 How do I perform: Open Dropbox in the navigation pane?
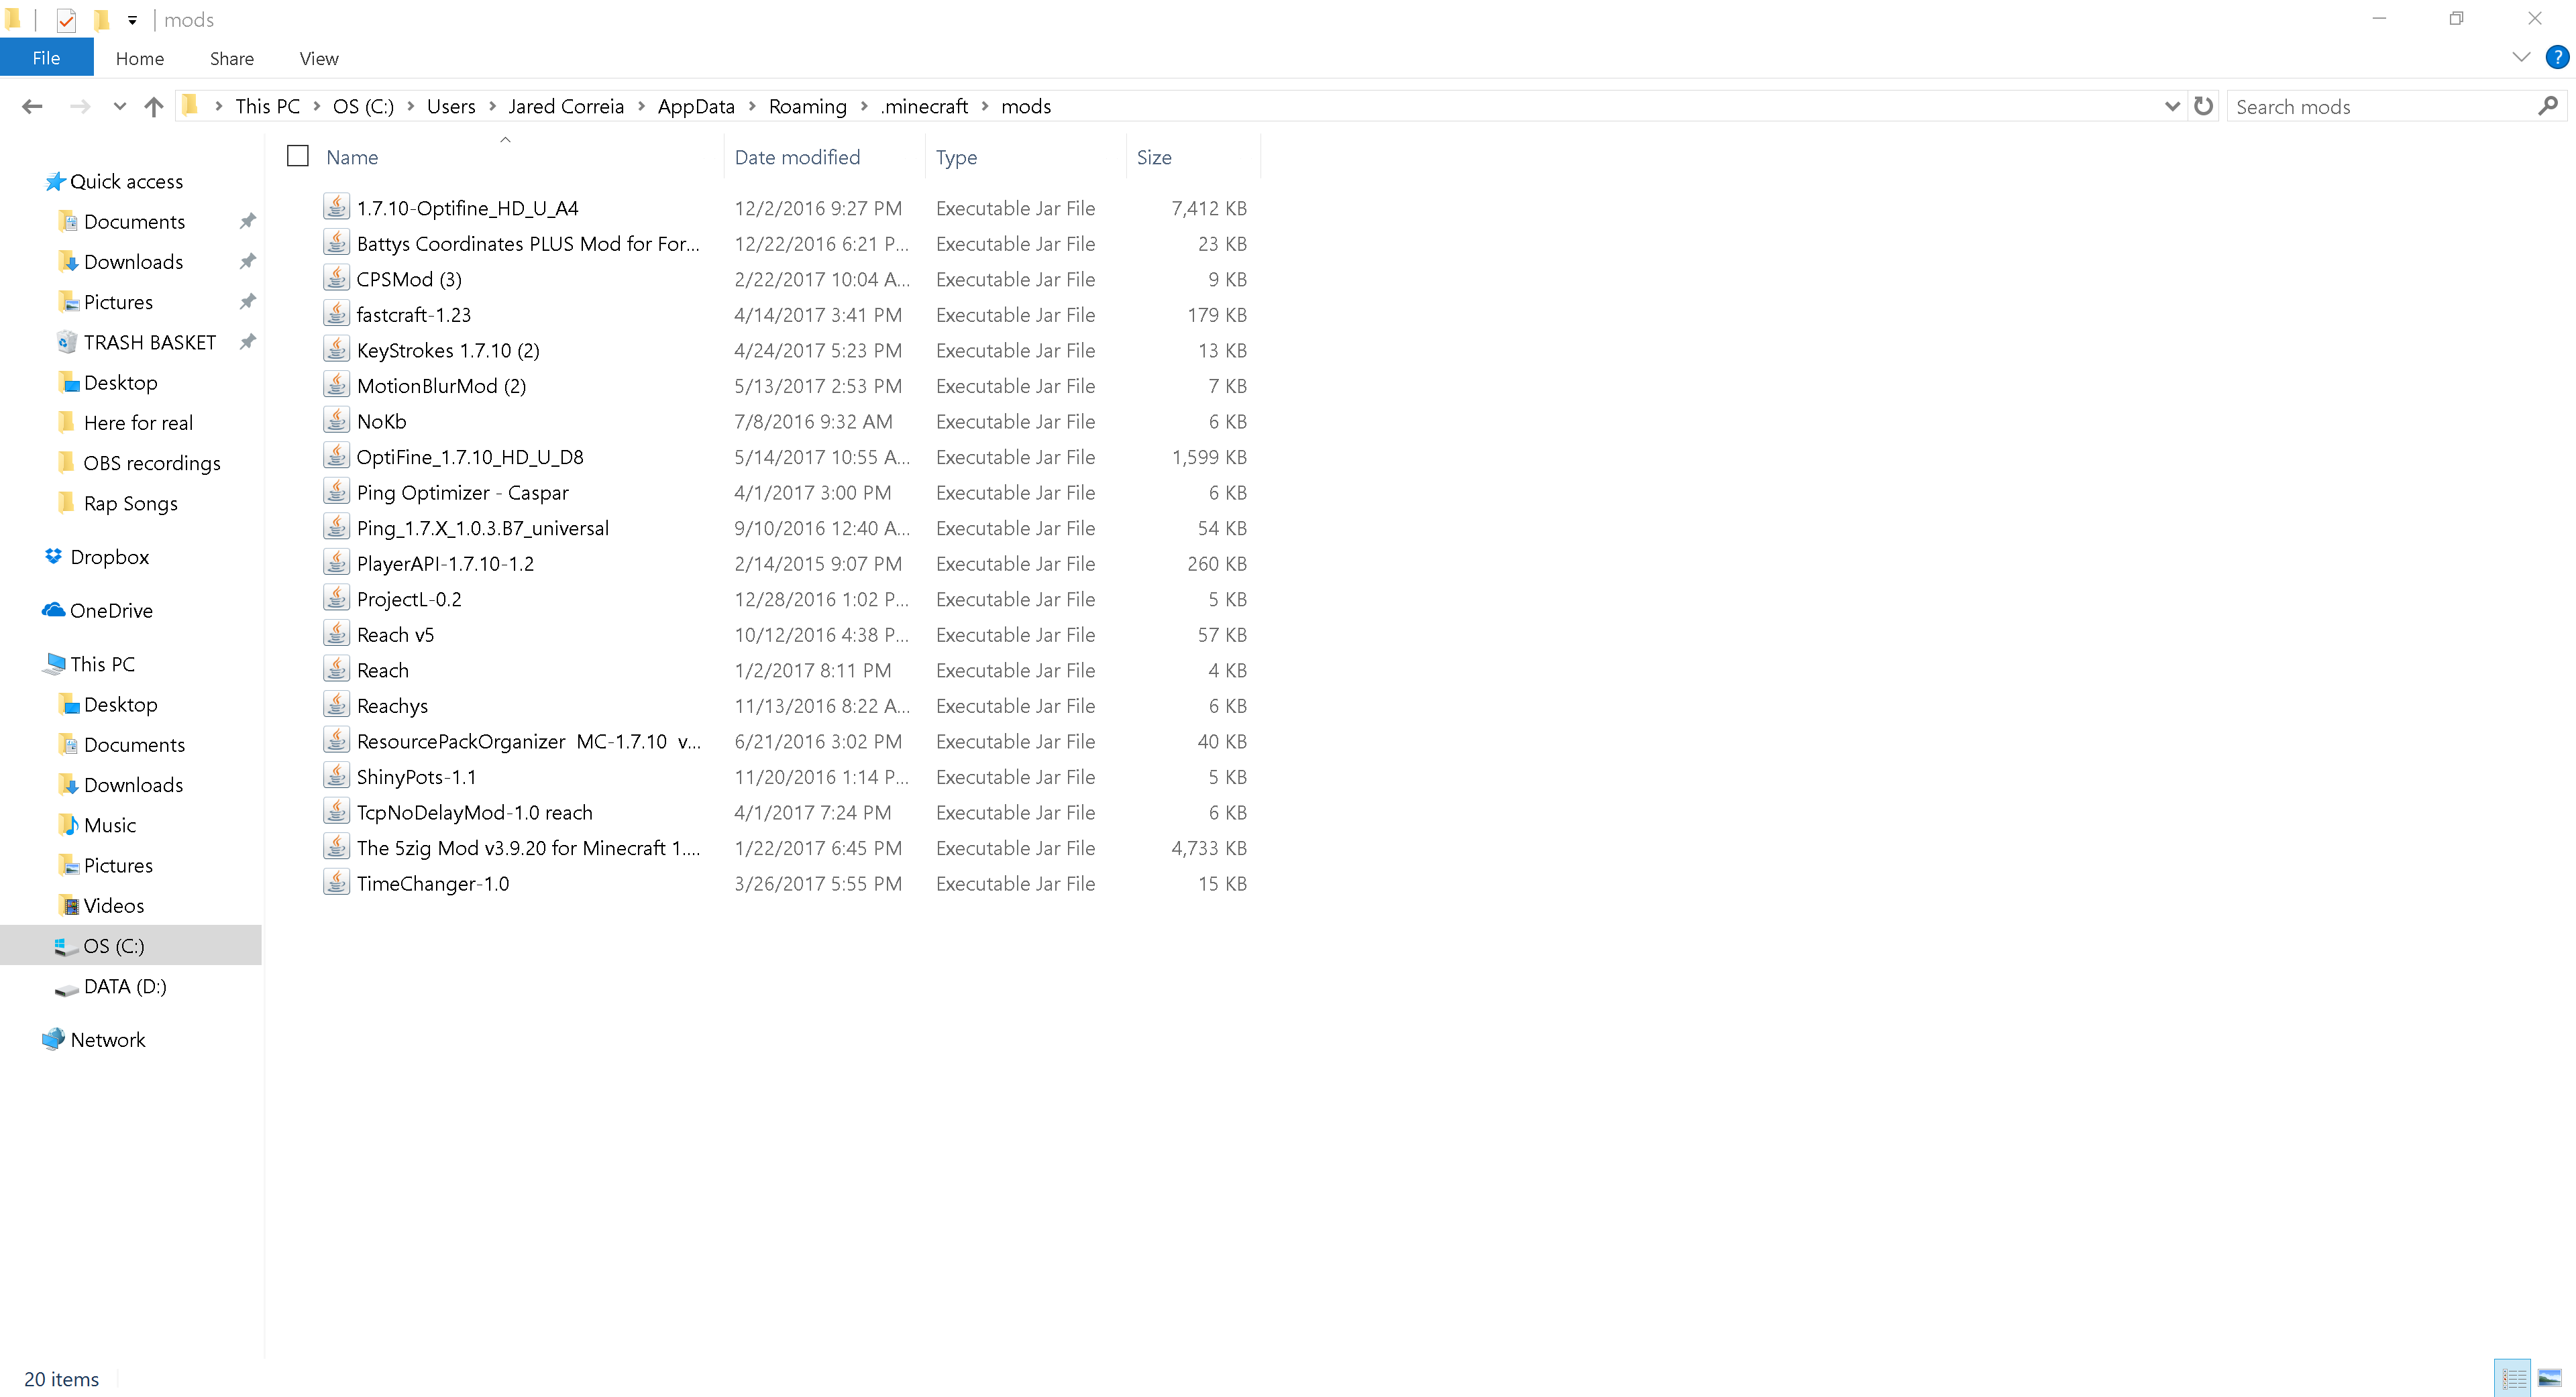(x=109, y=557)
